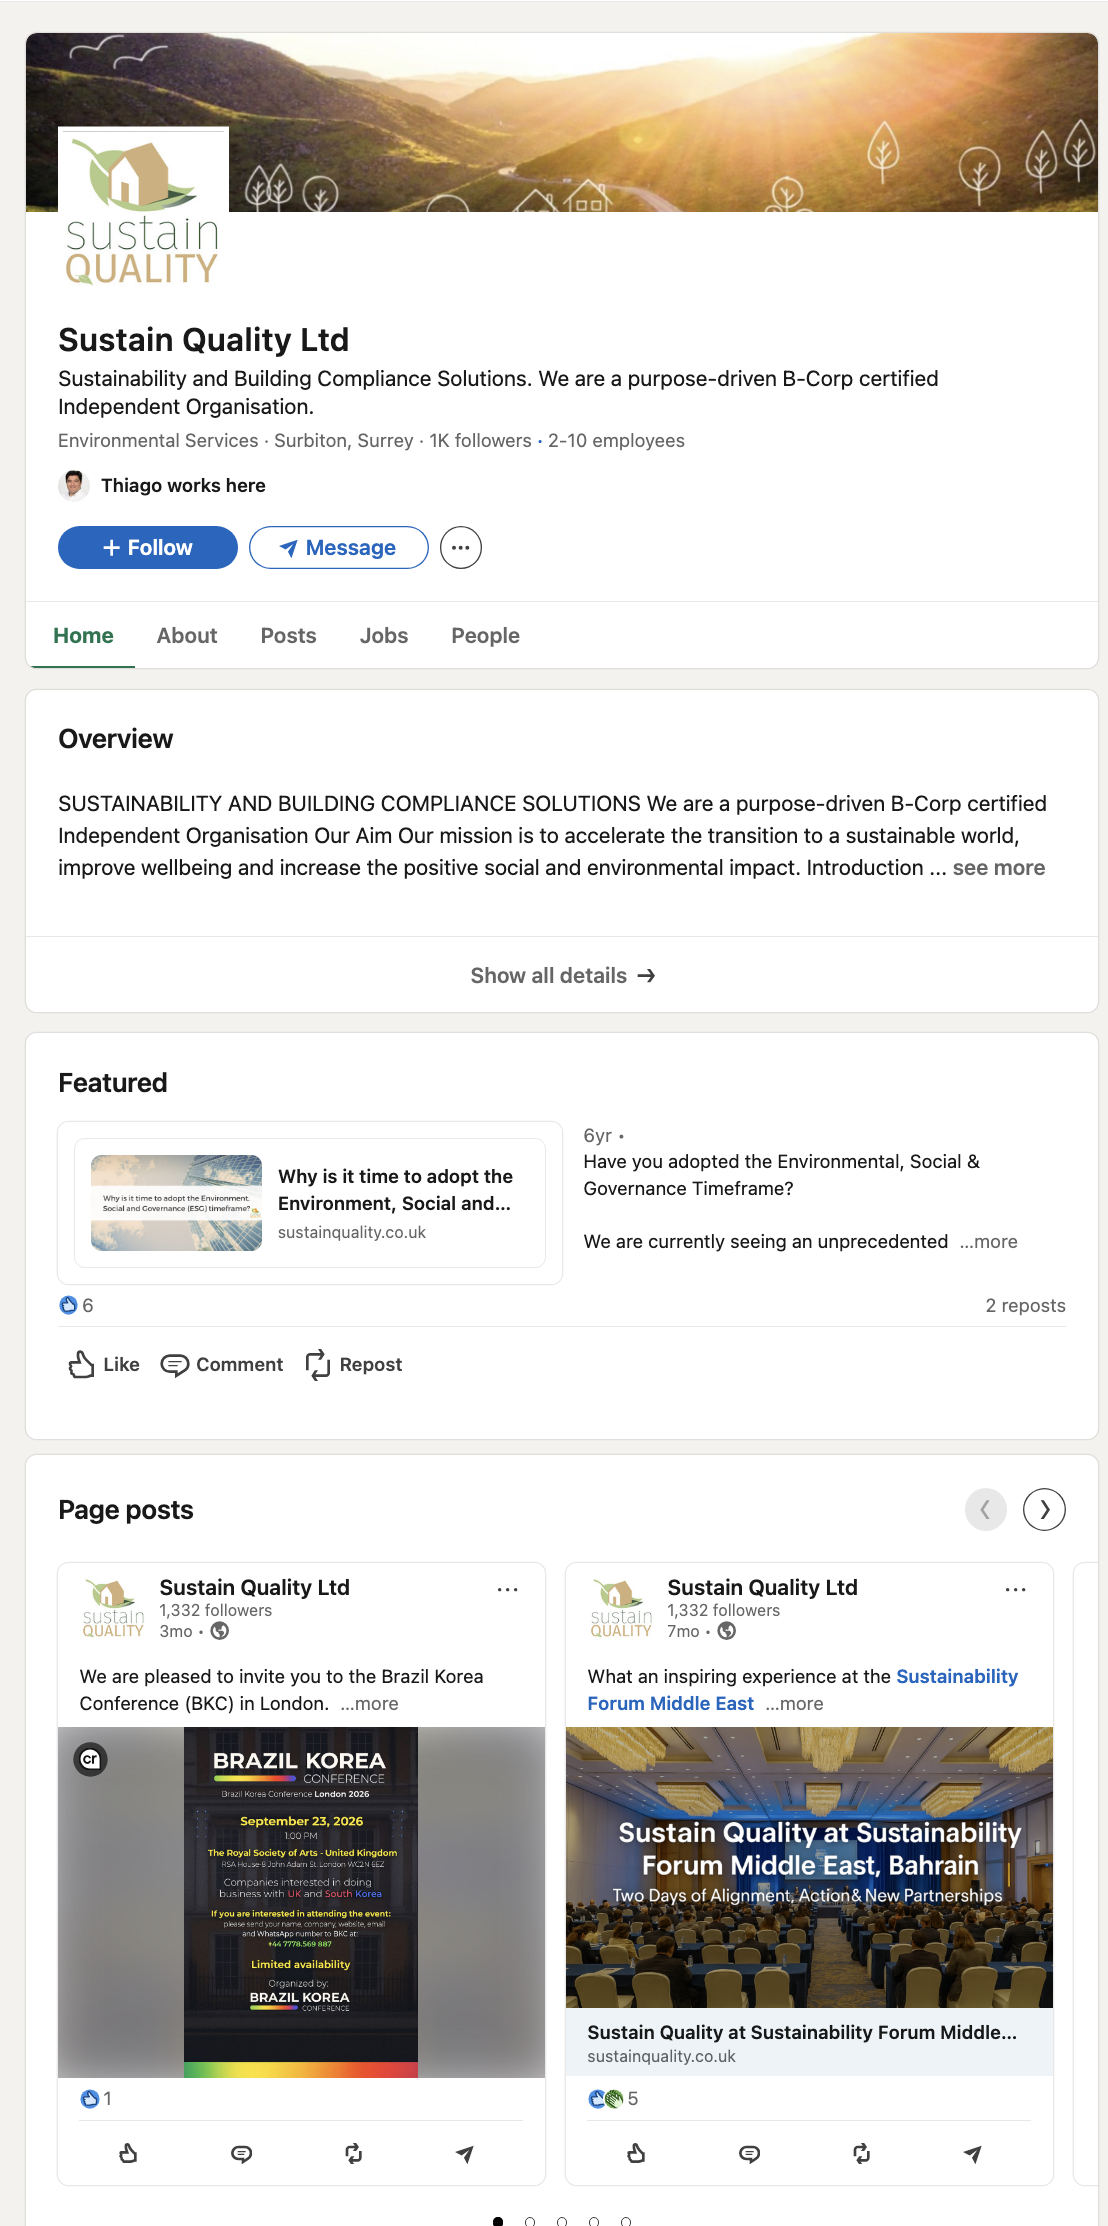
Task: Open the '2-10 employees' link
Action: 616,440
